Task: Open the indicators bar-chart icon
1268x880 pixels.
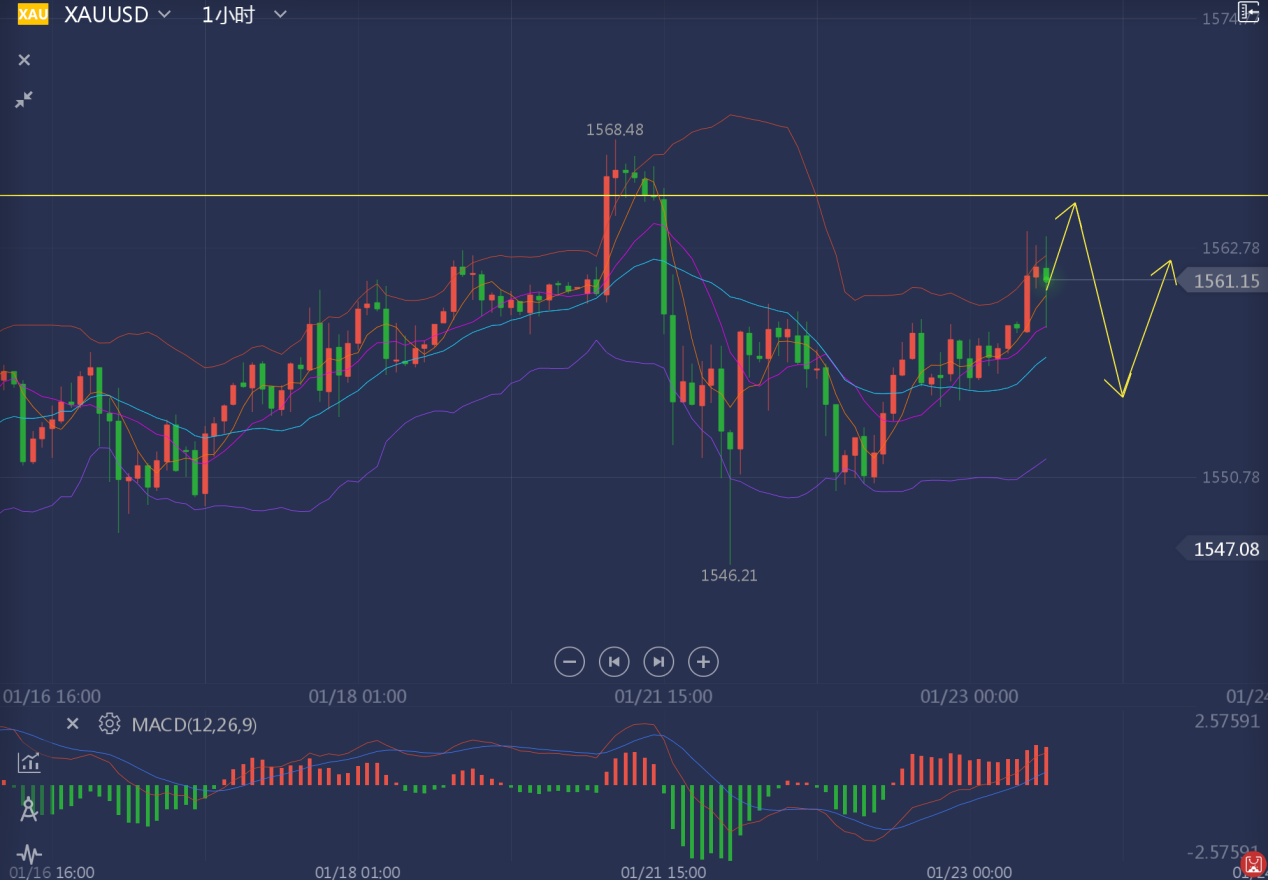Action: 29,762
